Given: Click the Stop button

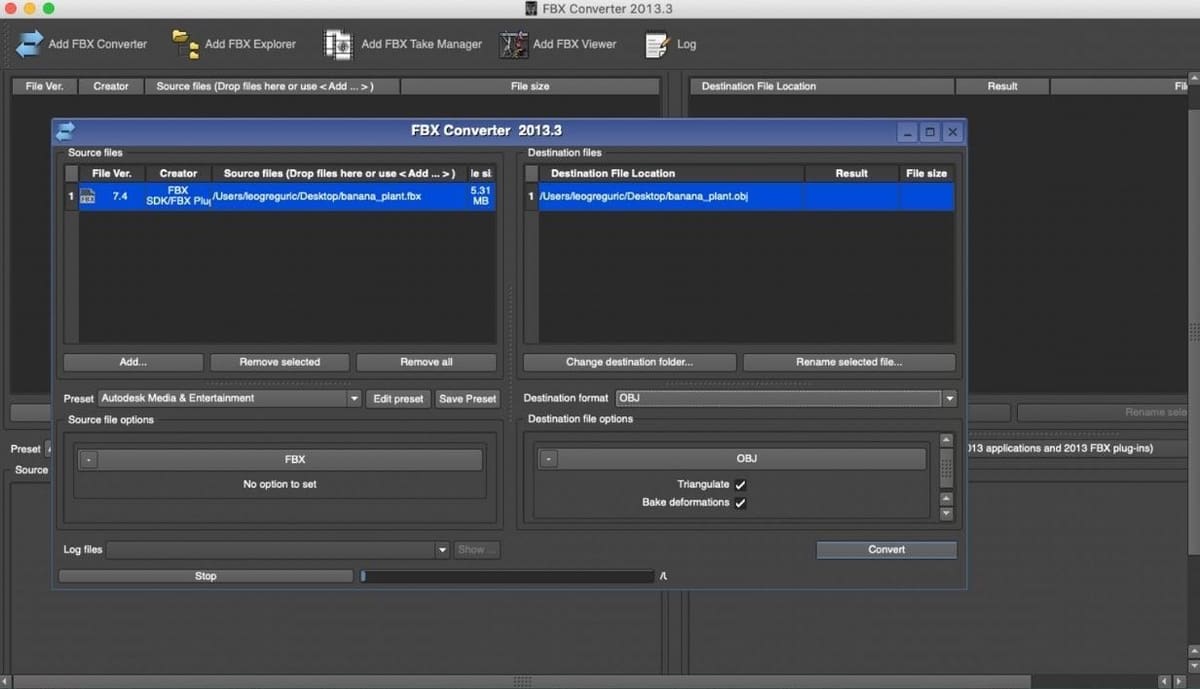Looking at the screenshot, I should tap(205, 576).
